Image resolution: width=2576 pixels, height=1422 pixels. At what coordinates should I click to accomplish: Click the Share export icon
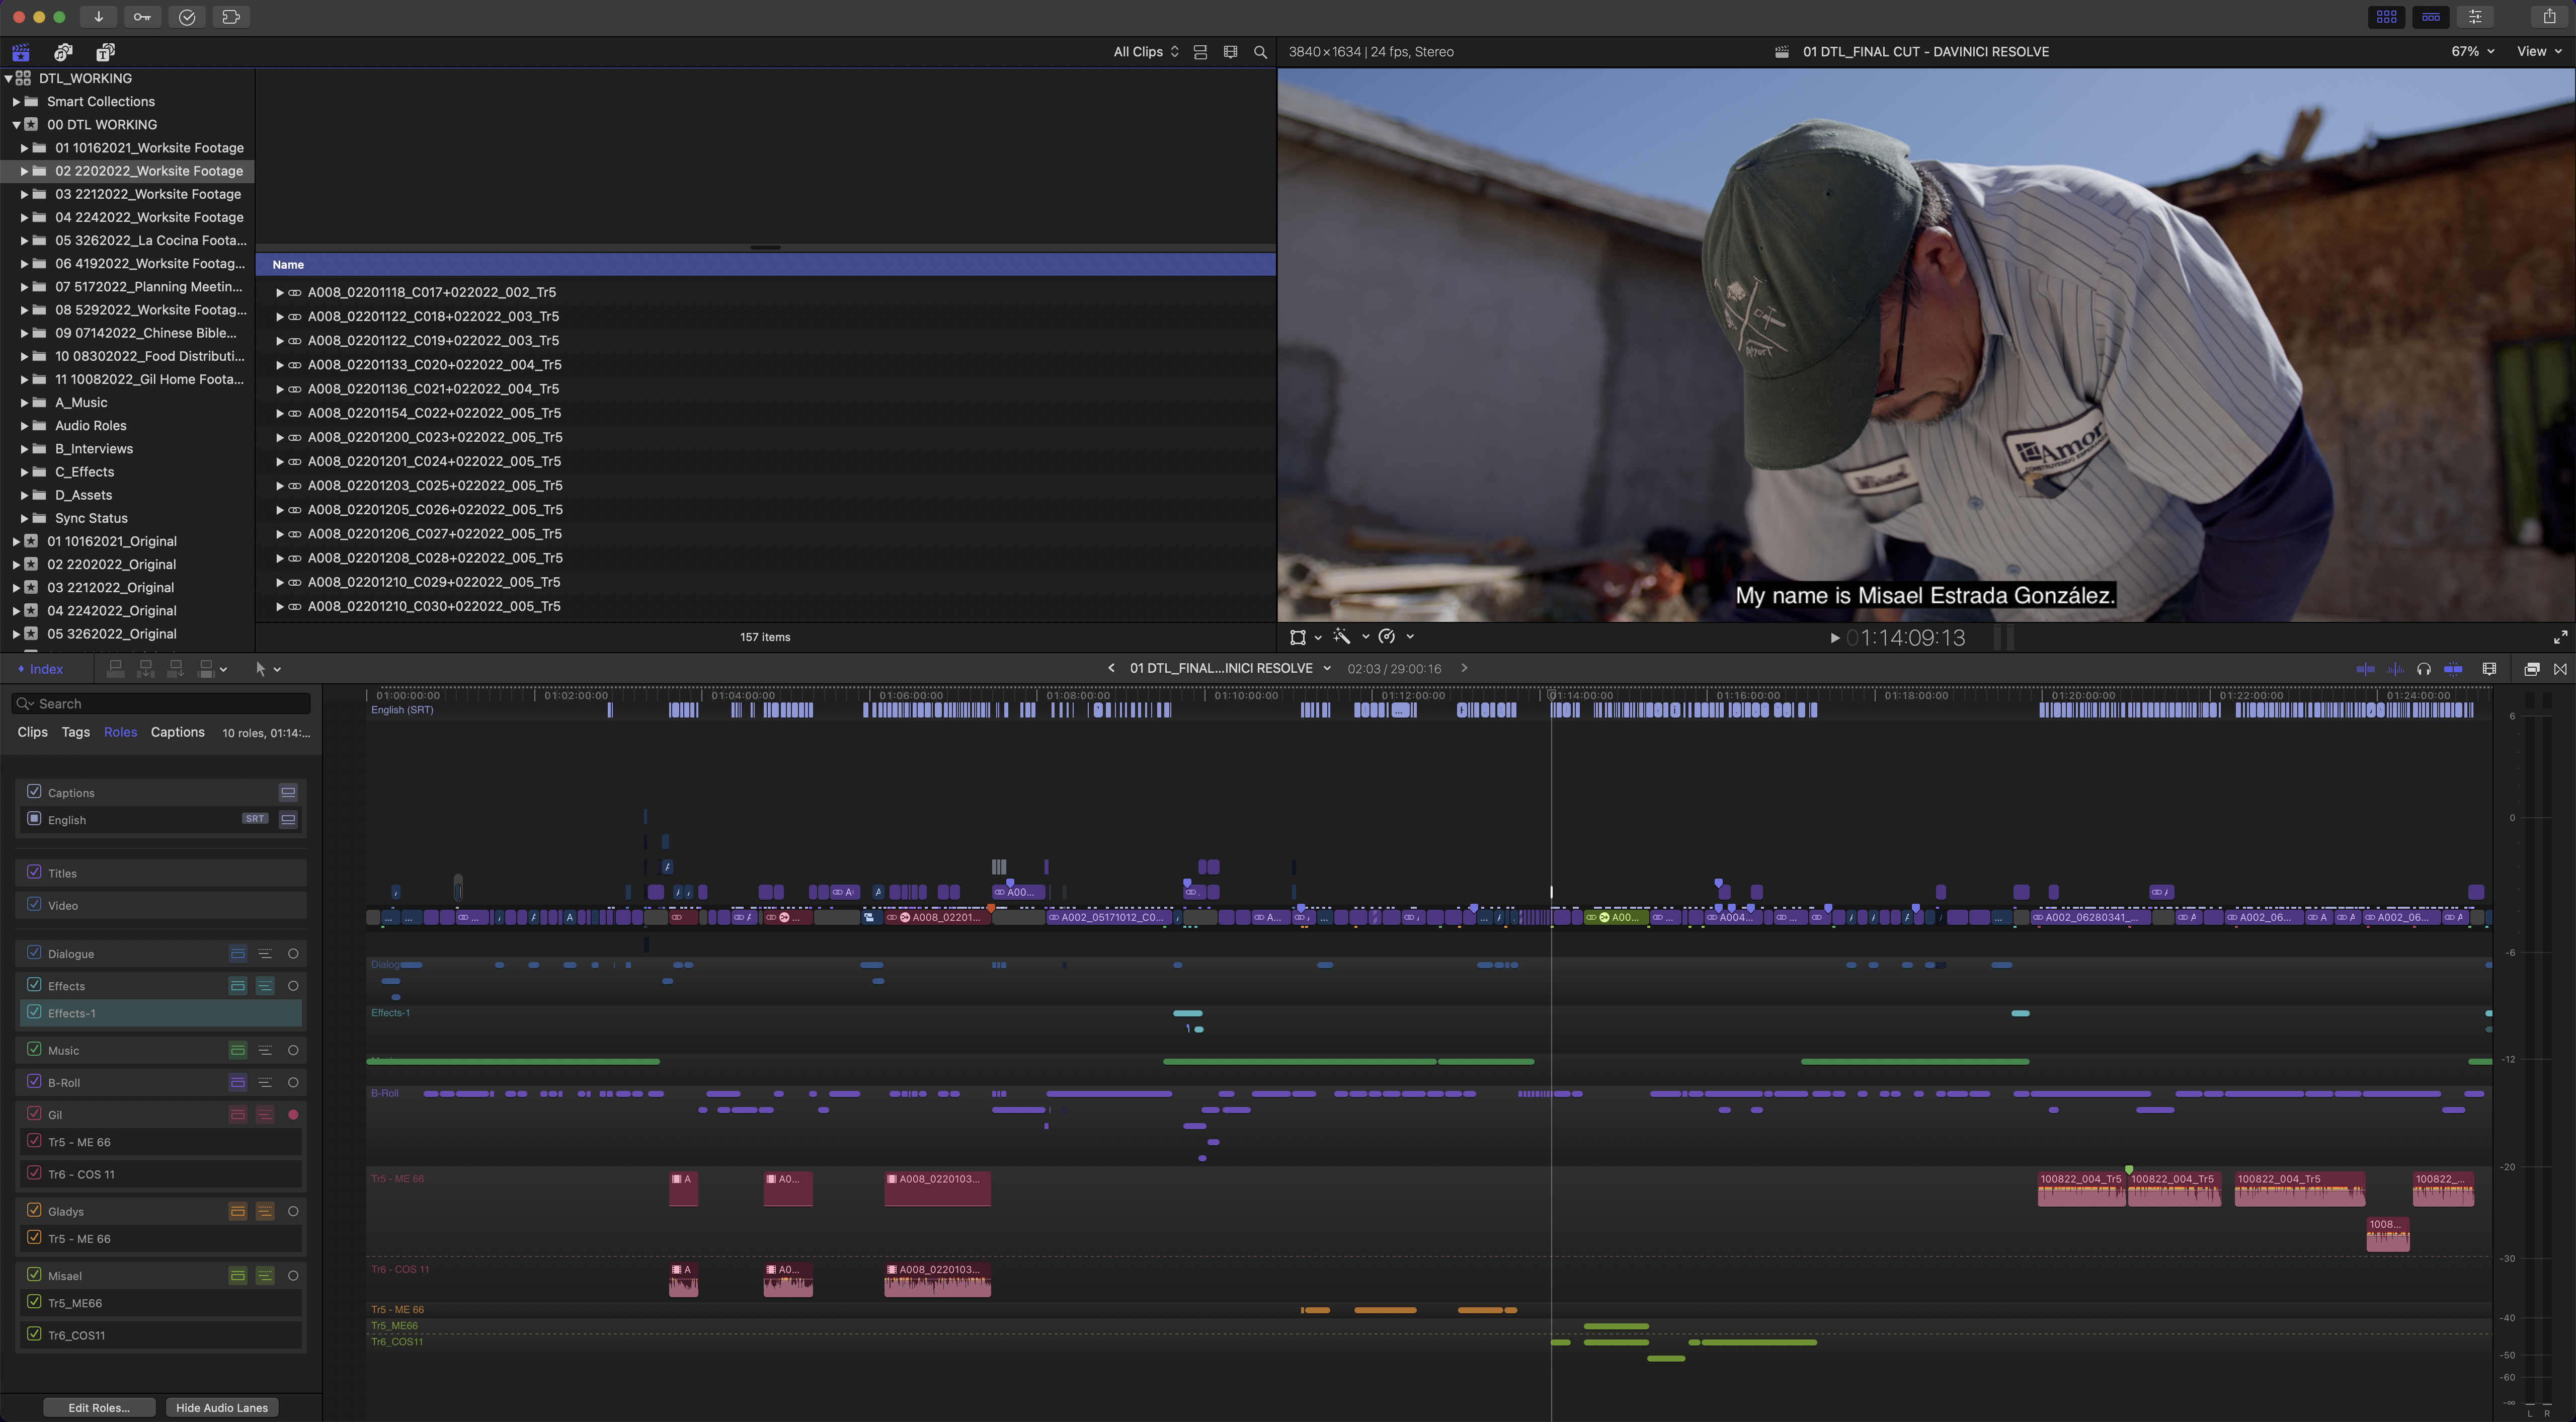click(2549, 17)
